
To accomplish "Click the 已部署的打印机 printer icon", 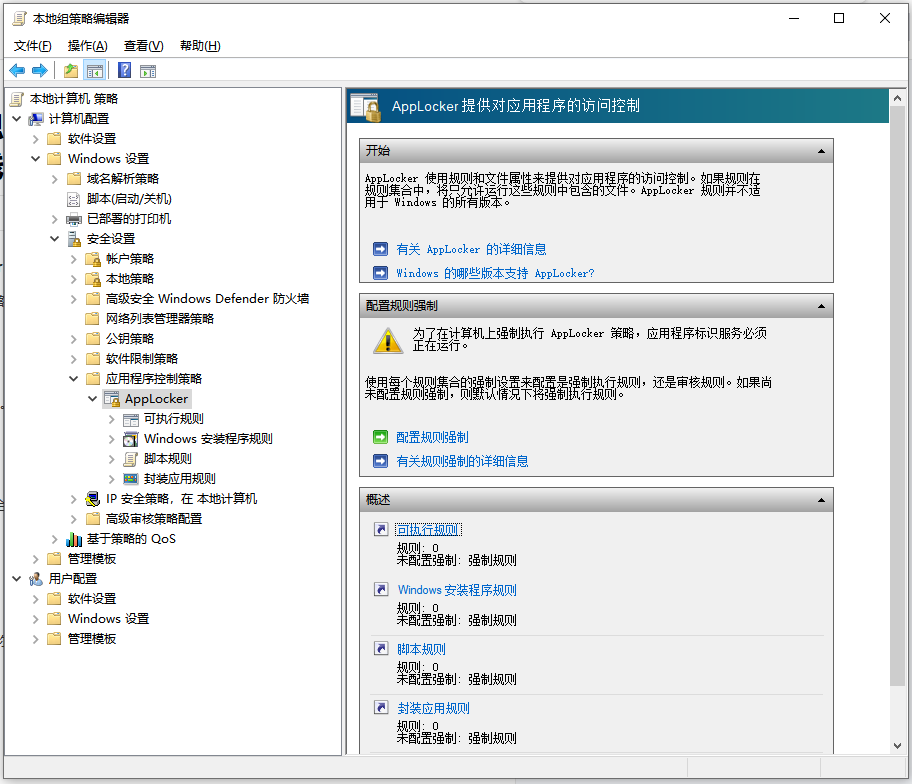I will tap(74, 219).
